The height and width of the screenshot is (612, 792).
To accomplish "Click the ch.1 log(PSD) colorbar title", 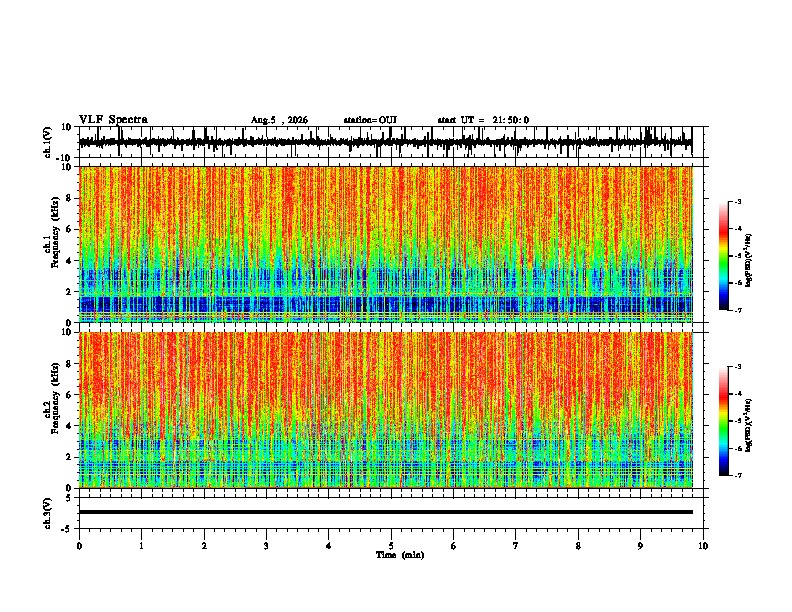I will coord(749,260).
